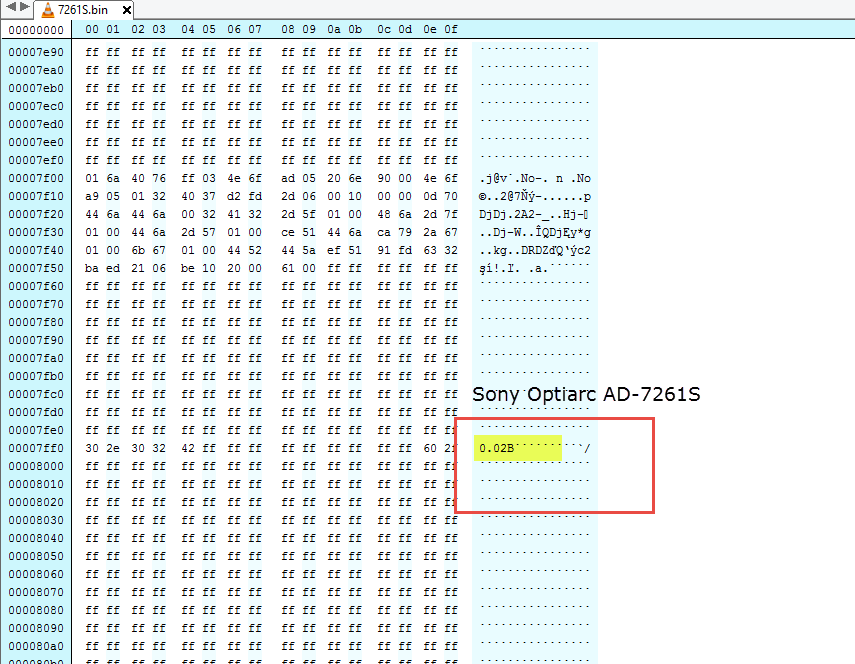Click row offset 00007f80

coord(36,322)
